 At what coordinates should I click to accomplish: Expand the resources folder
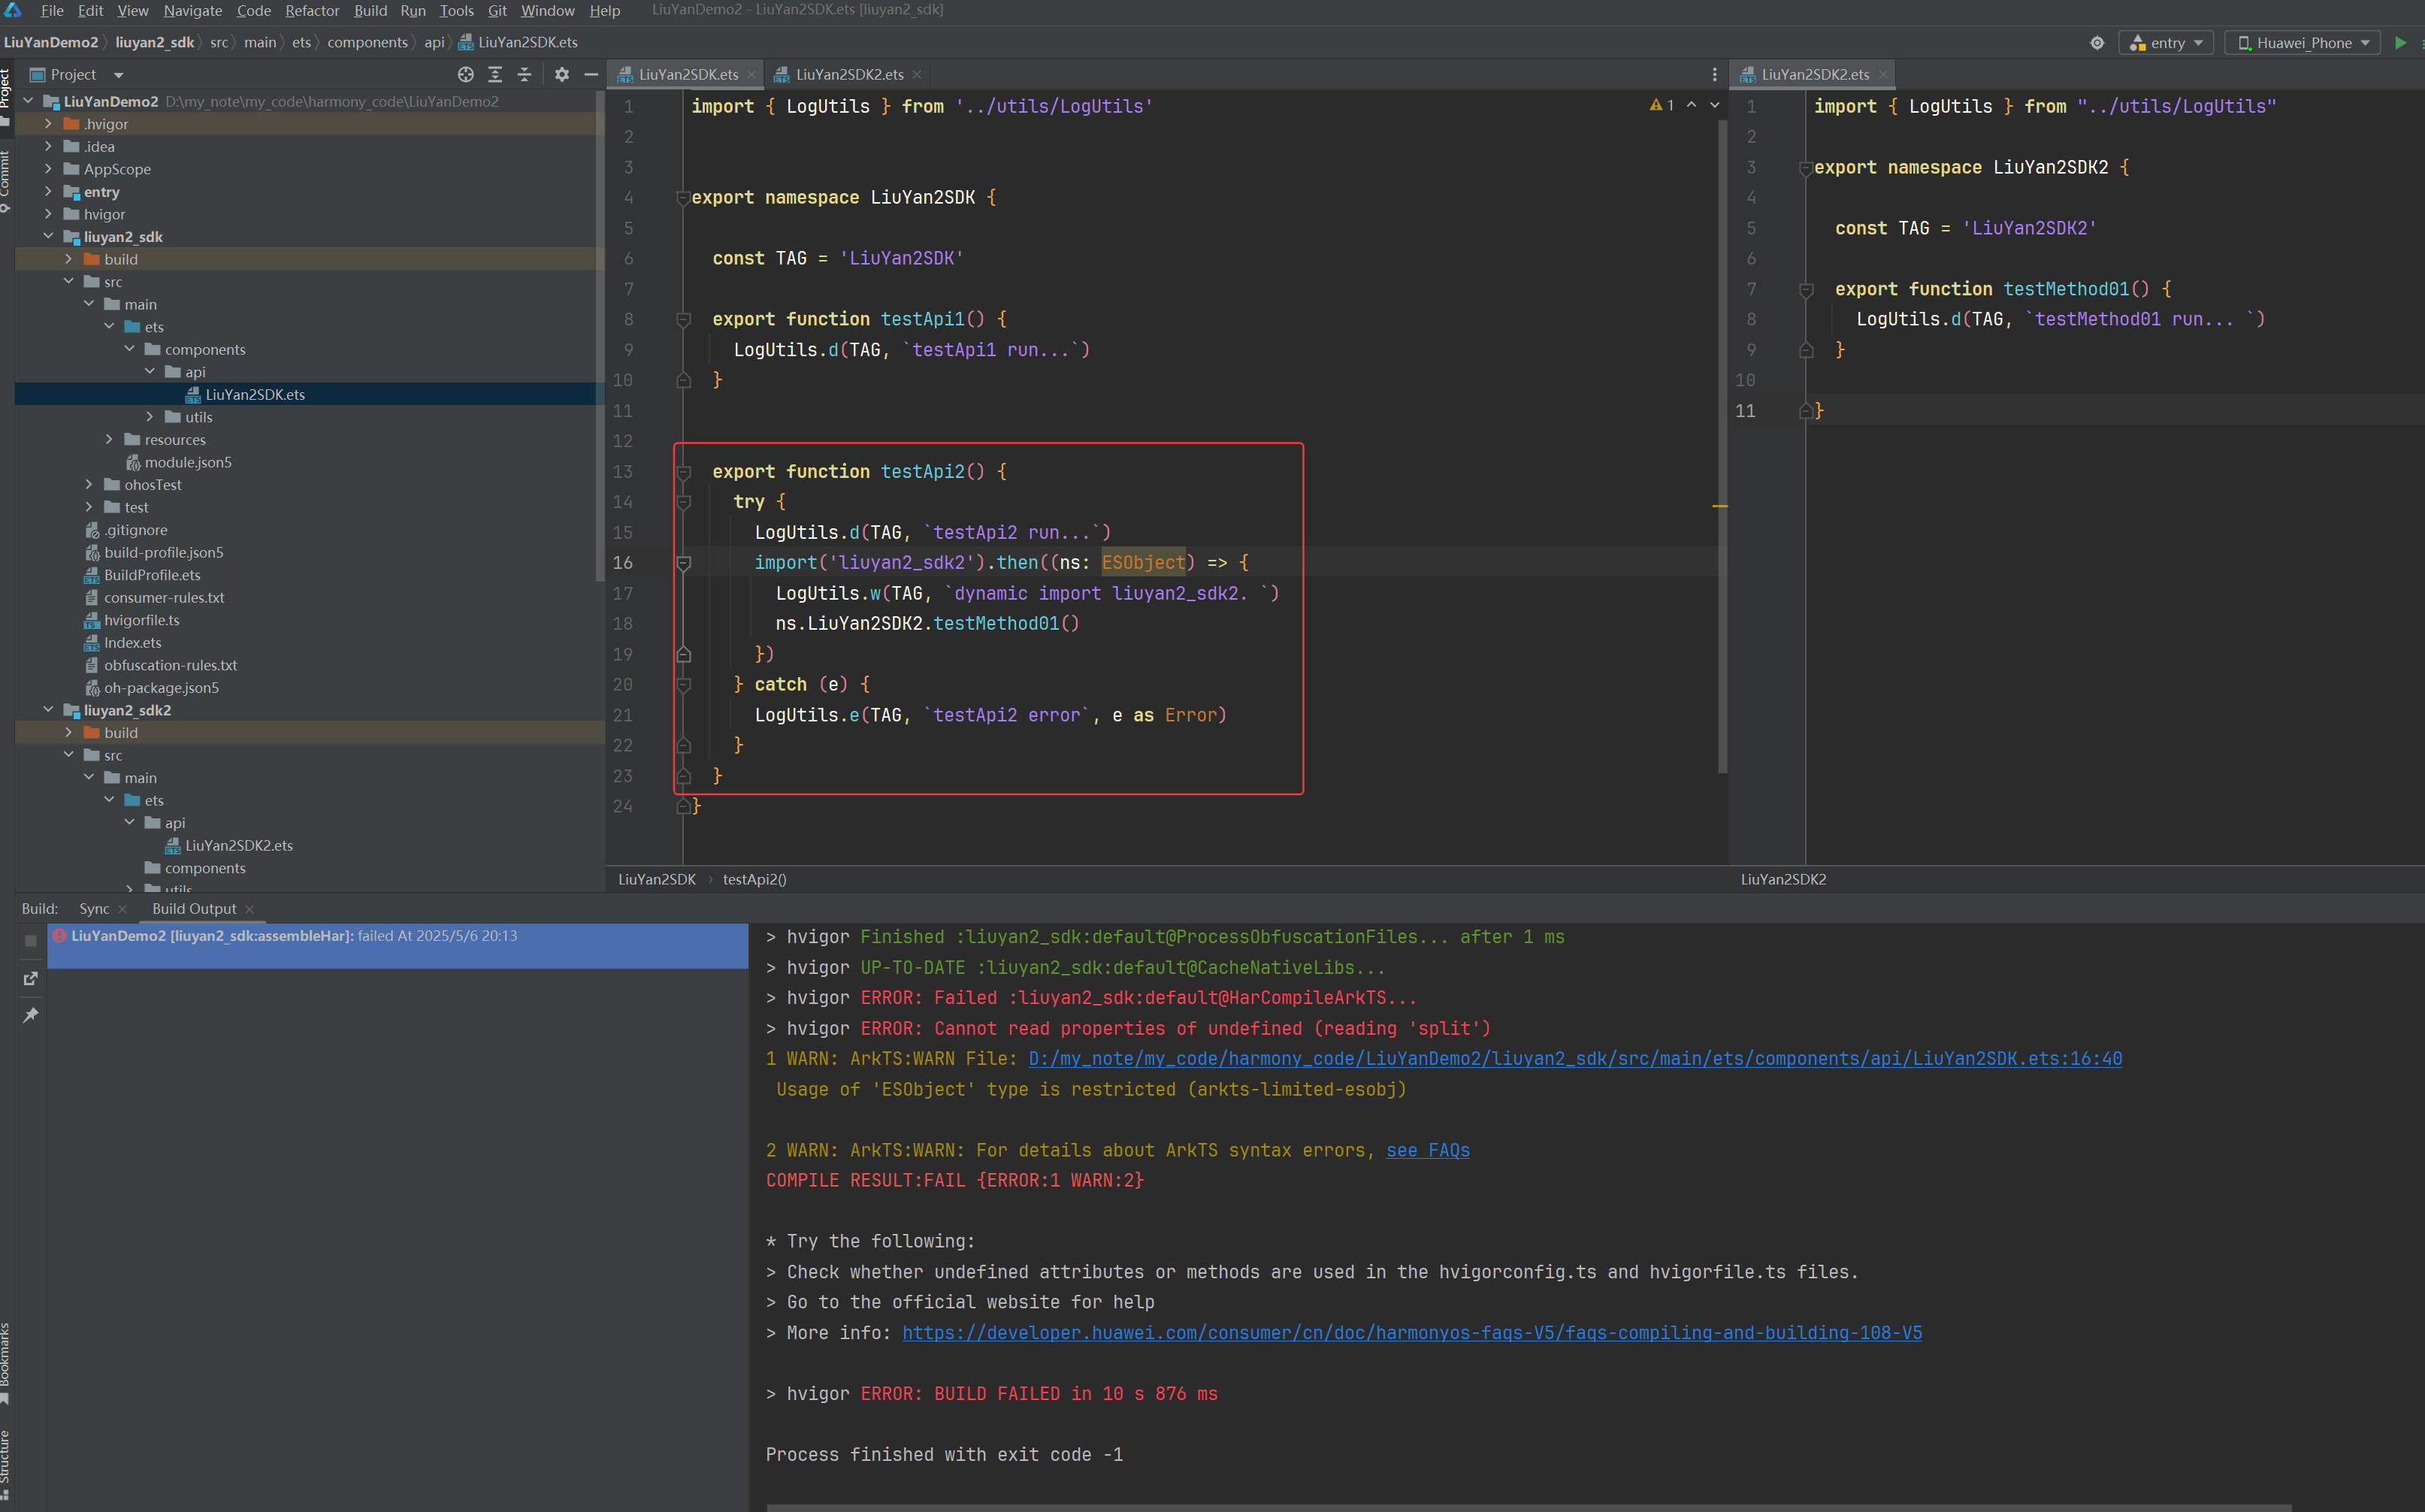tap(109, 440)
